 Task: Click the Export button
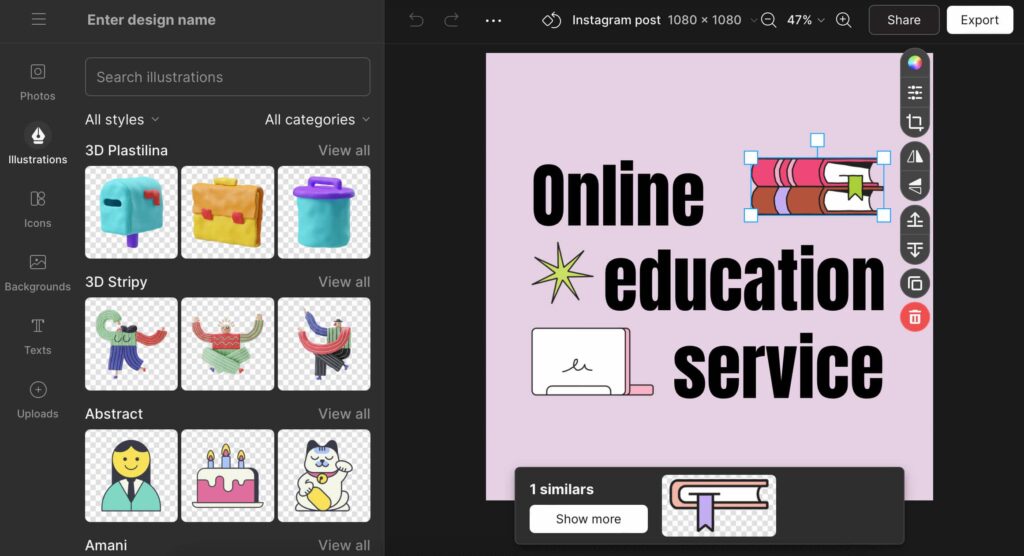click(x=979, y=20)
